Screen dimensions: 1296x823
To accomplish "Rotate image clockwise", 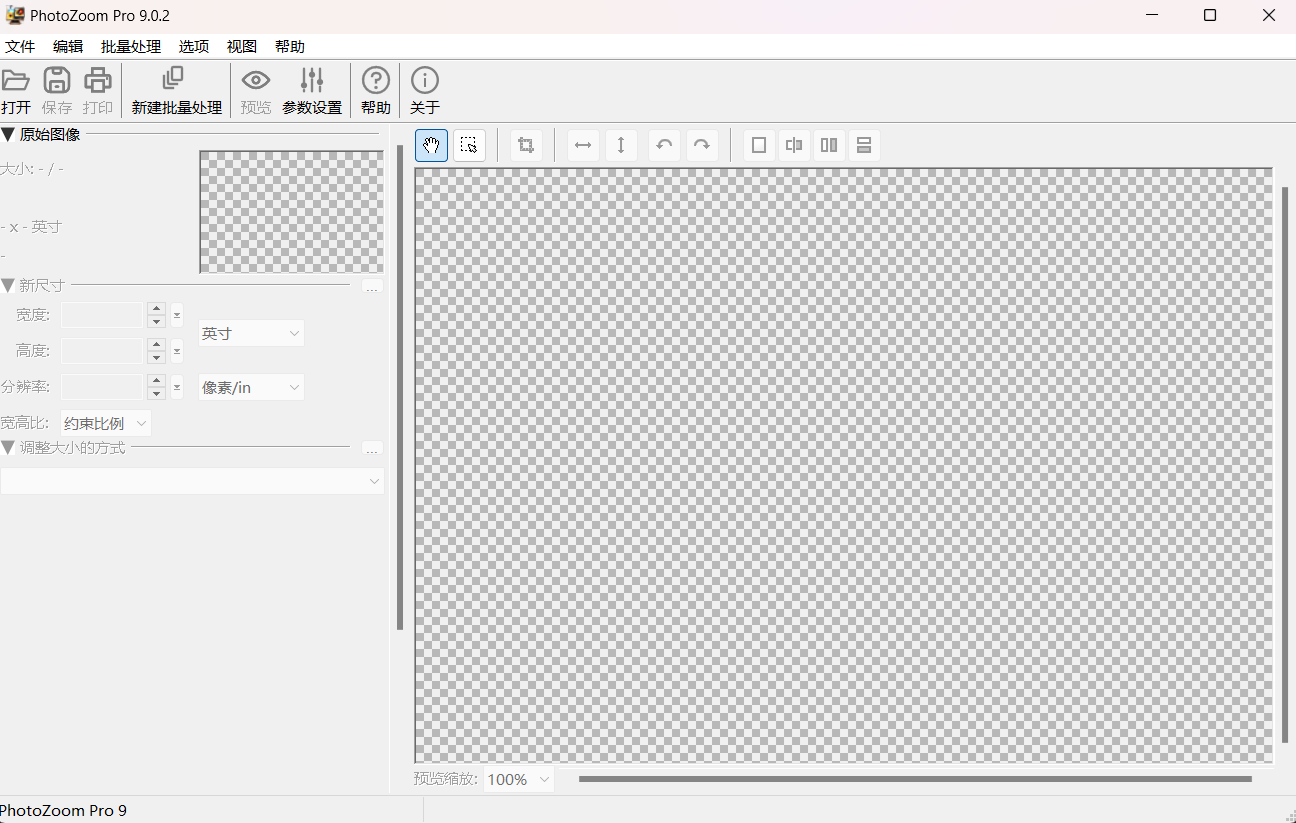I will [702, 145].
